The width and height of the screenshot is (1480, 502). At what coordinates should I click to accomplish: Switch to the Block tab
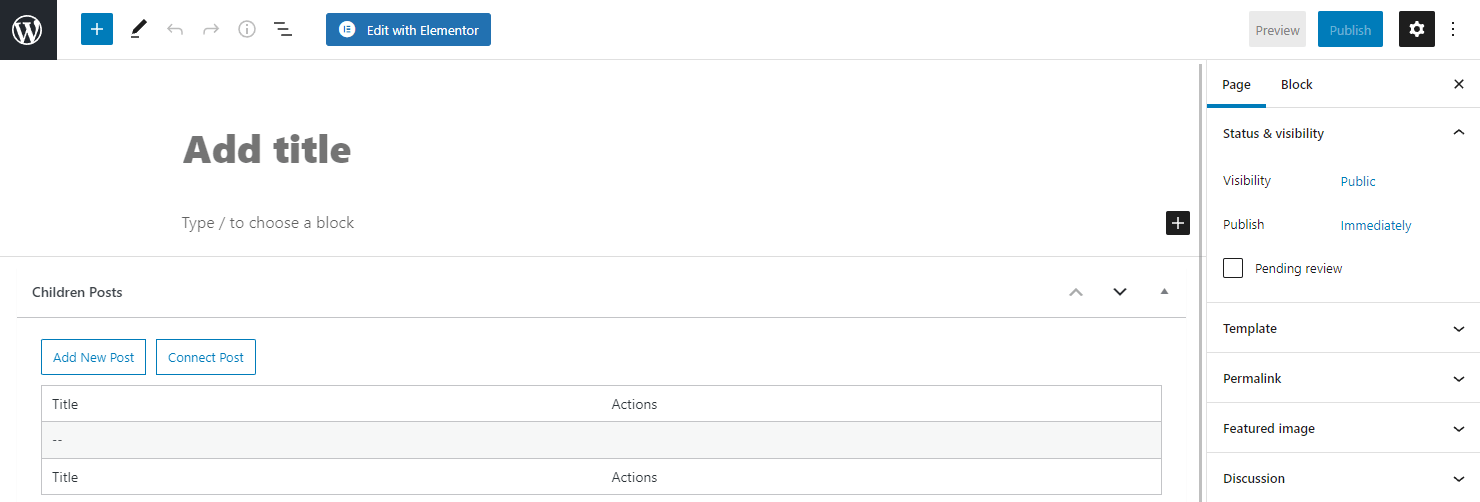point(1296,84)
